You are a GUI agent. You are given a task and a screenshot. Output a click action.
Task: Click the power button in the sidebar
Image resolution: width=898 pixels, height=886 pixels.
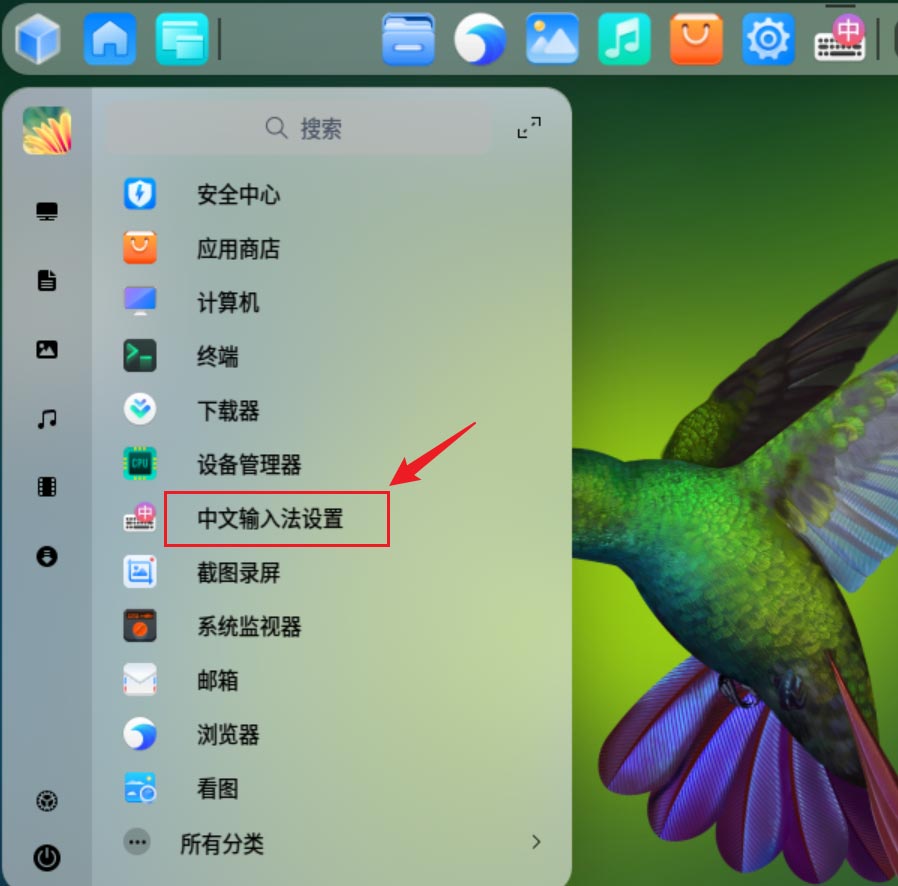click(x=47, y=857)
